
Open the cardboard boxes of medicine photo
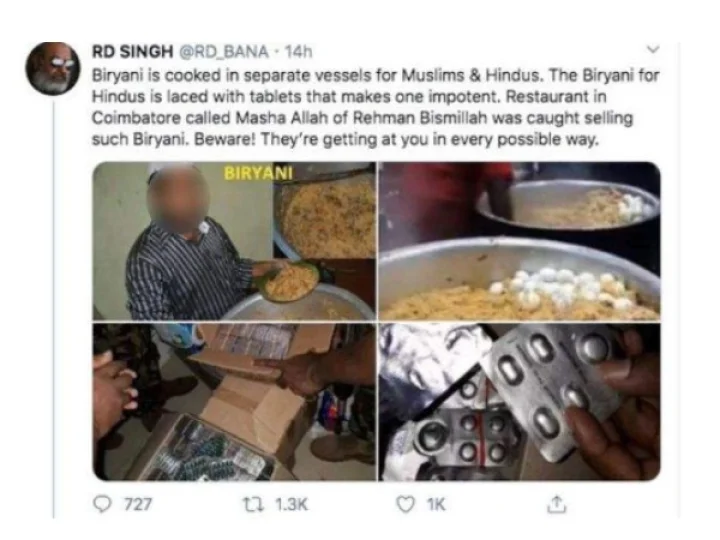click(x=234, y=402)
